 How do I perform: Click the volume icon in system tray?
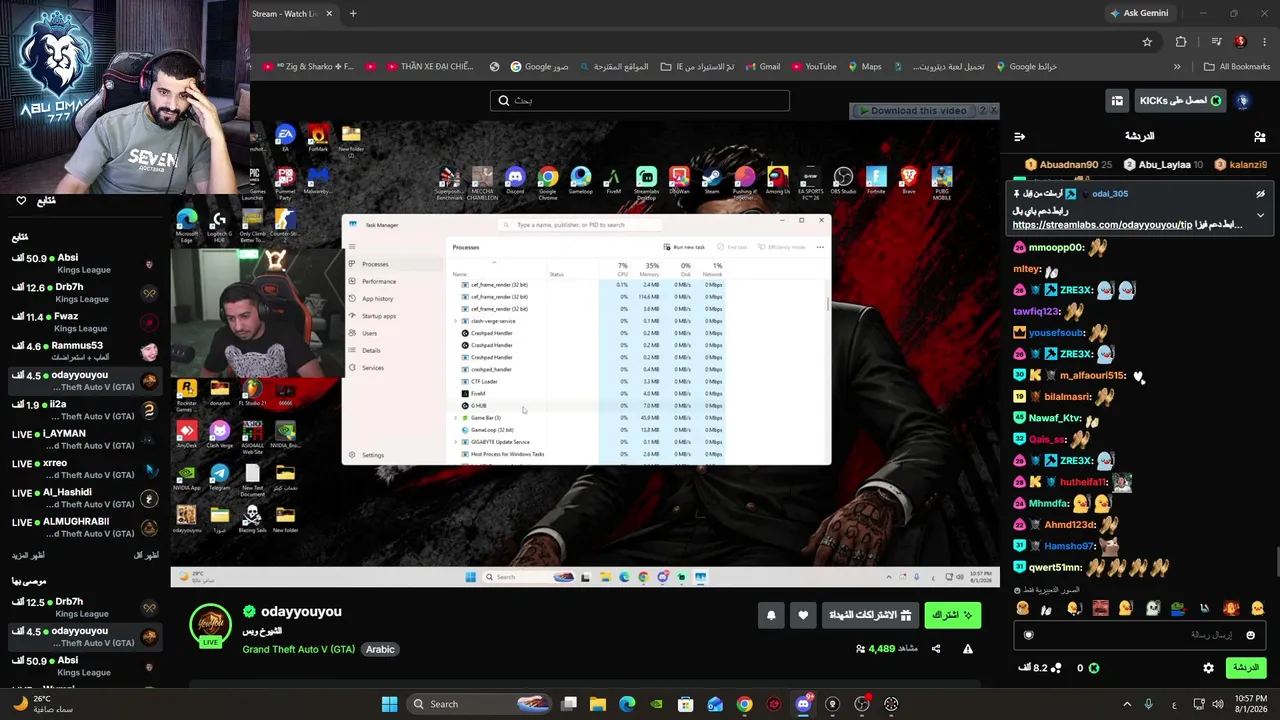[1217, 704]
